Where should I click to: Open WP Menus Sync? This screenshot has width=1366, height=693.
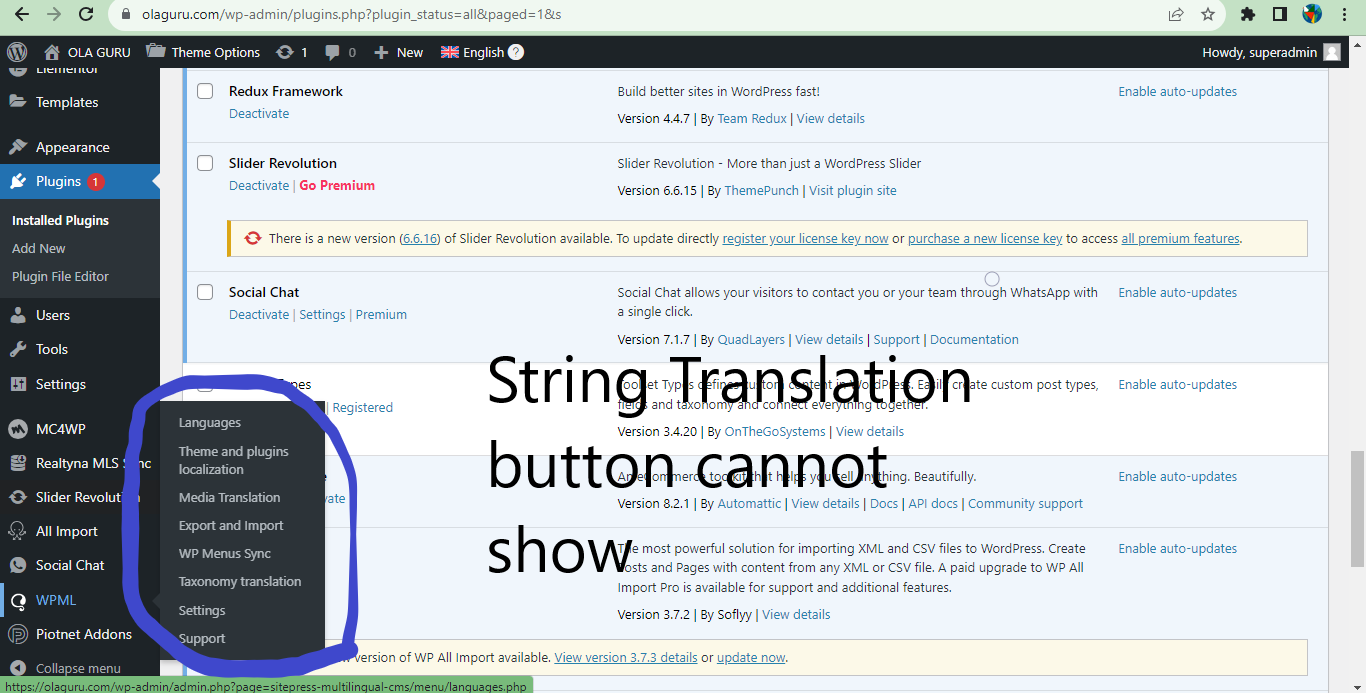(x=225, y=553)
